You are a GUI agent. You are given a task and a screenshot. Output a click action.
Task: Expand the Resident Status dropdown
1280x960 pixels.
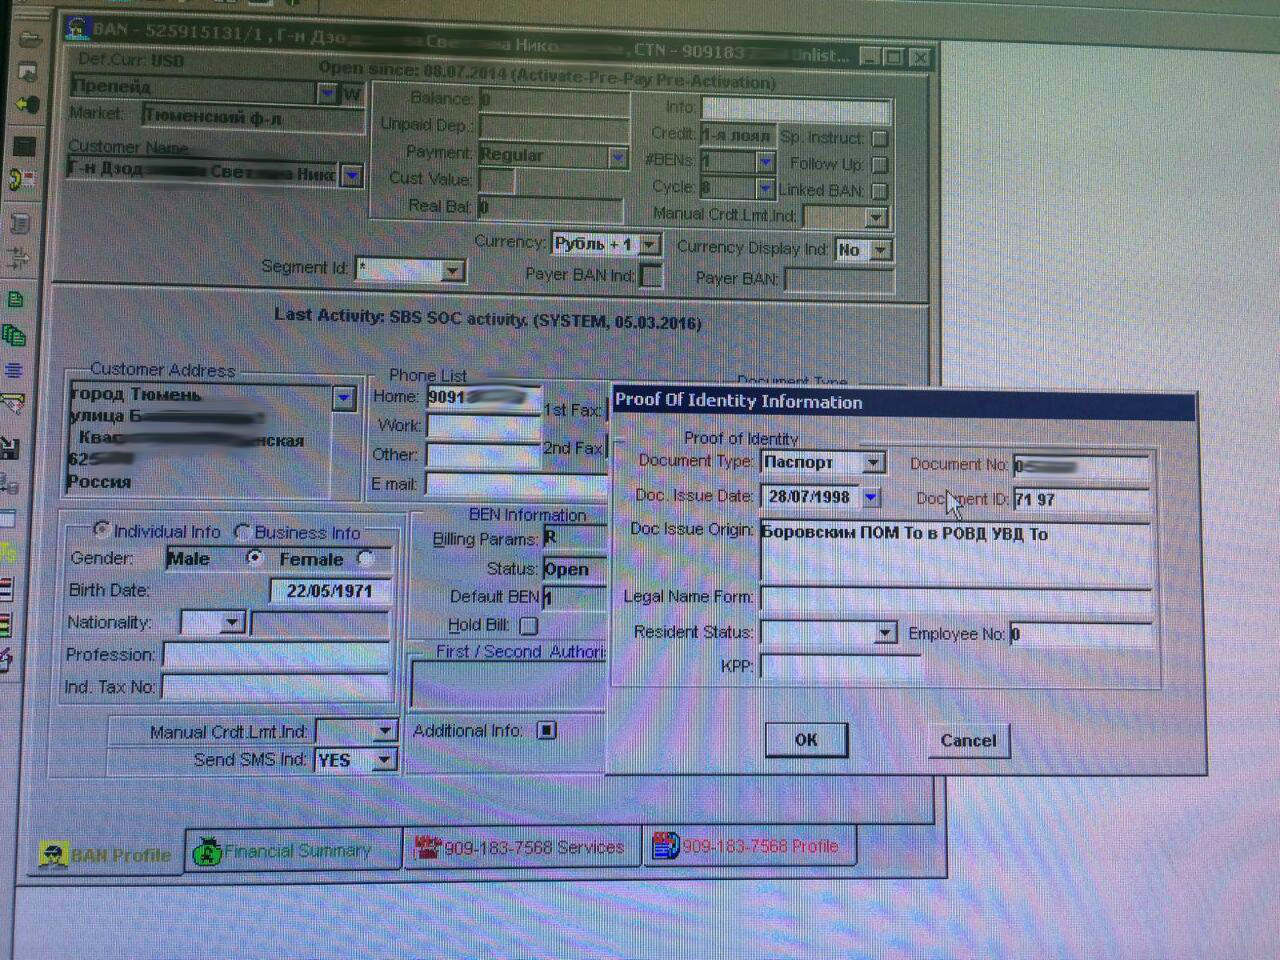click(x=884, y=633)
